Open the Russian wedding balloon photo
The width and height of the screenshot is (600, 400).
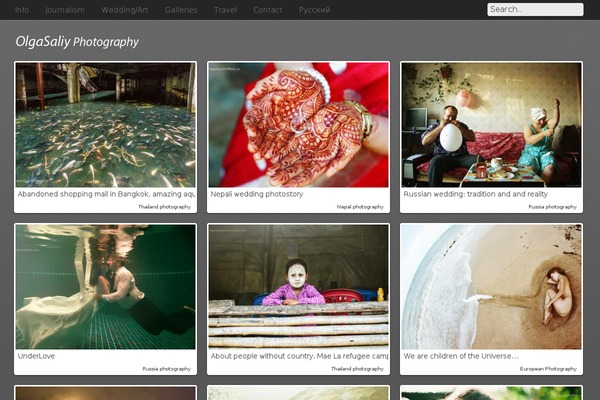coord(491,125)
